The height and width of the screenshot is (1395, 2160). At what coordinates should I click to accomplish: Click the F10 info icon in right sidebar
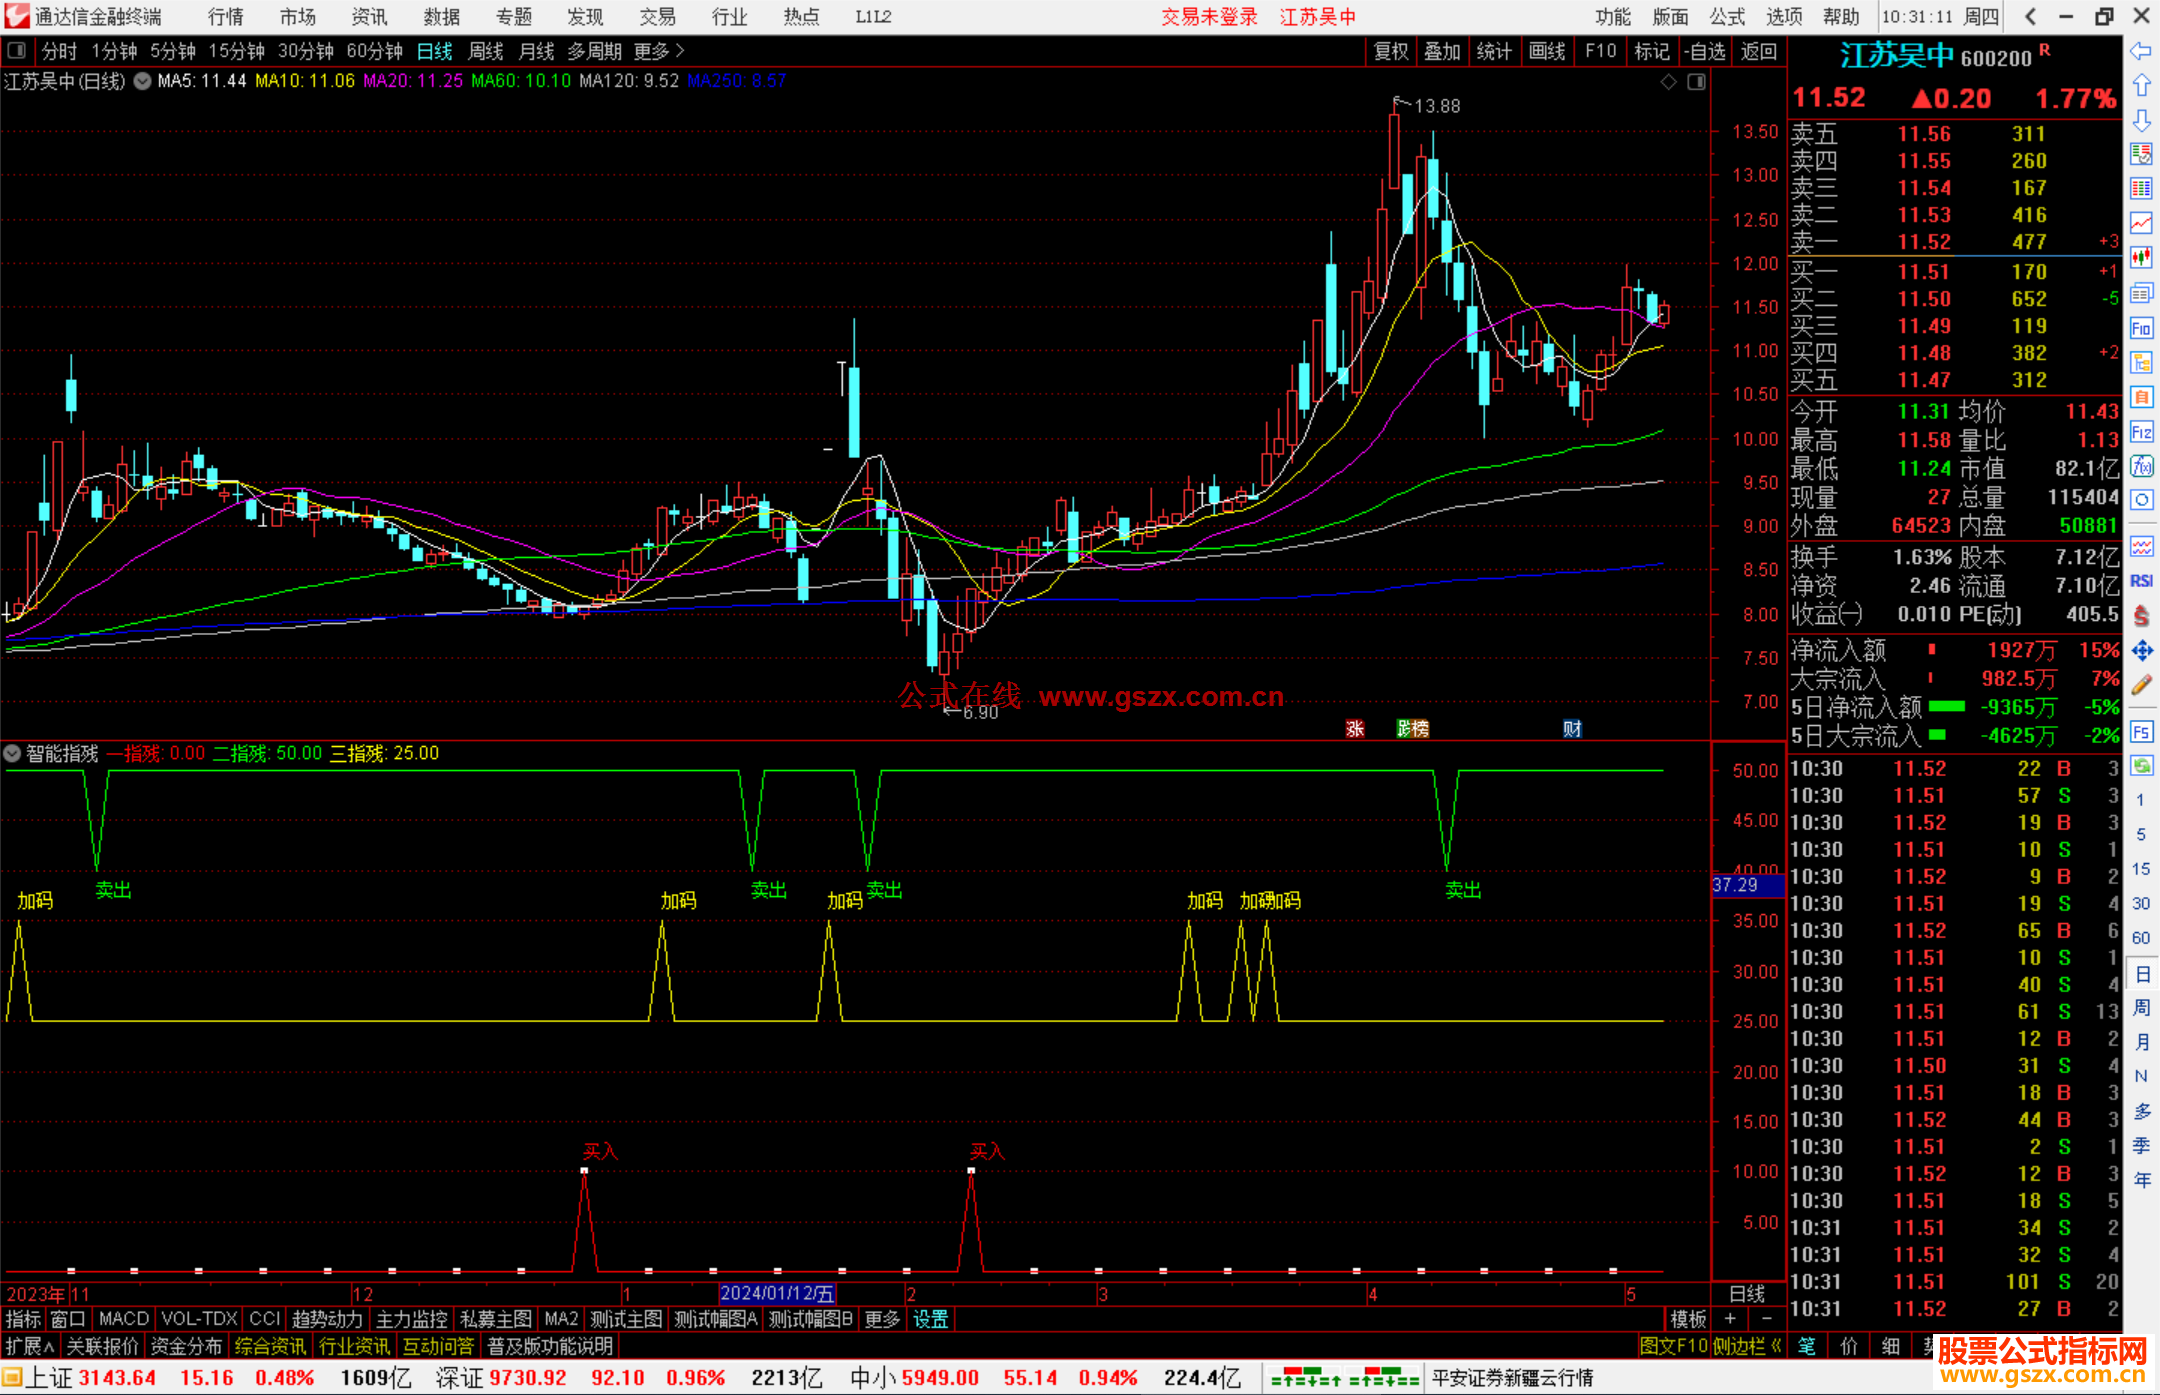coord(2141,328)
